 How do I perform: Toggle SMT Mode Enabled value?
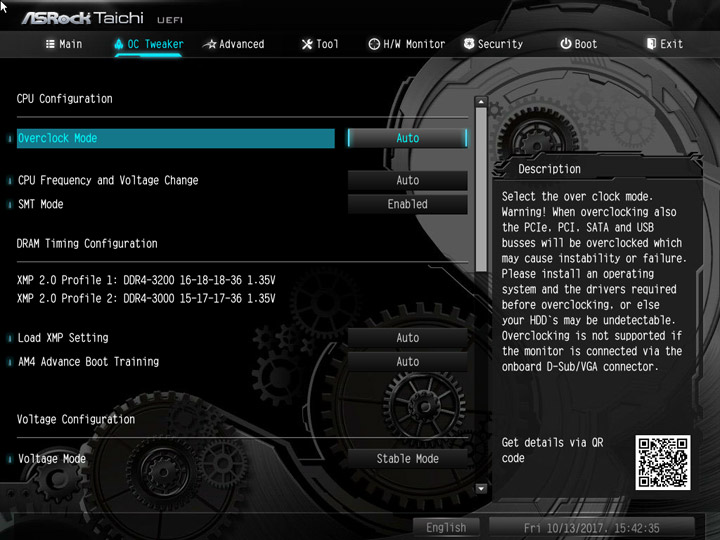click(407, 204)
